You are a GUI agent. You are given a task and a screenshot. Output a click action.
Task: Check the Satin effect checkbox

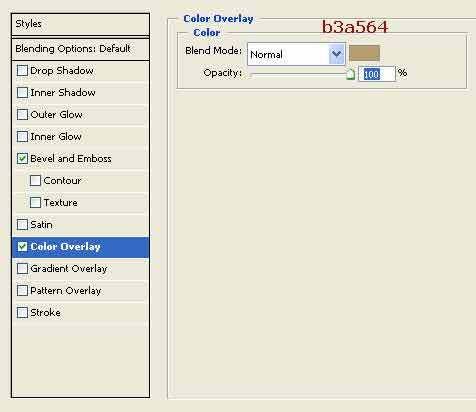click(22, 225)
